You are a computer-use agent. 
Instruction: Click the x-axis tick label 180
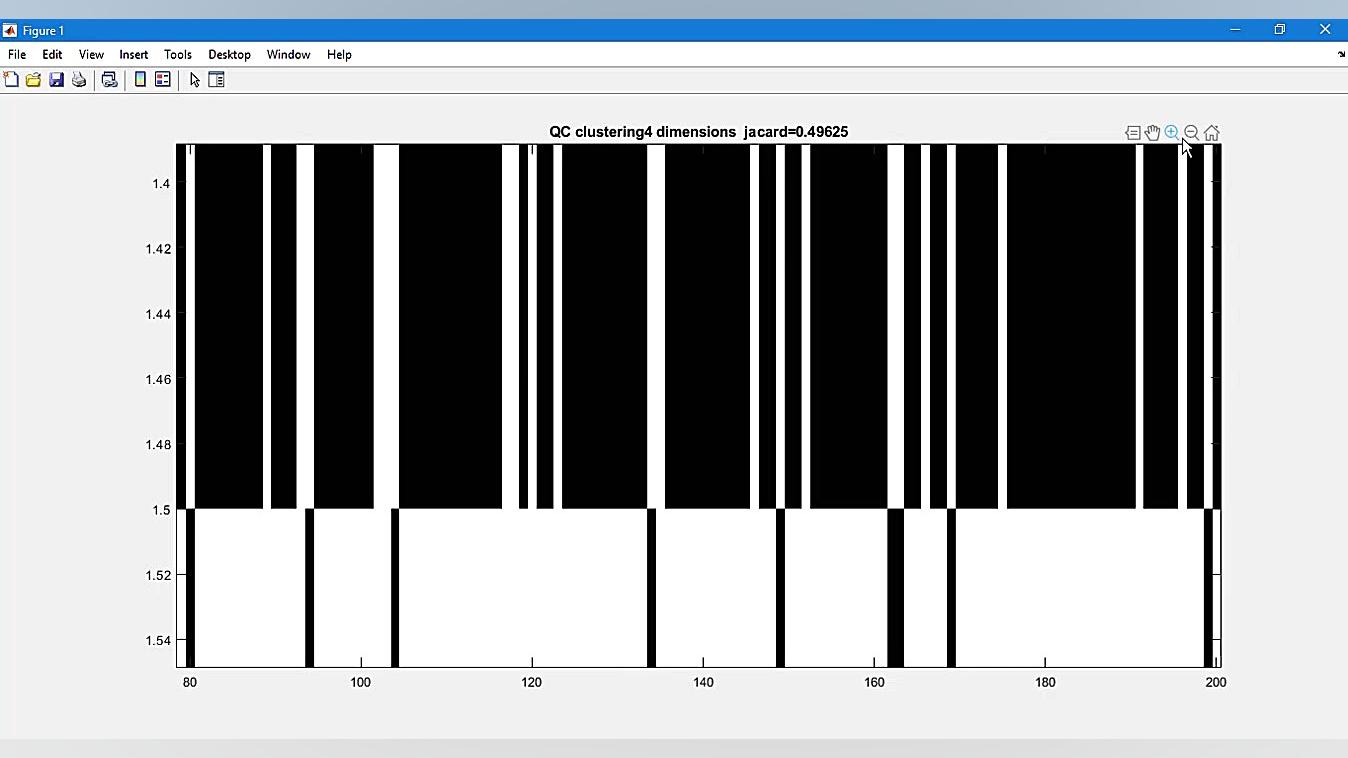pyautogui.click(x=1045, y=682)
